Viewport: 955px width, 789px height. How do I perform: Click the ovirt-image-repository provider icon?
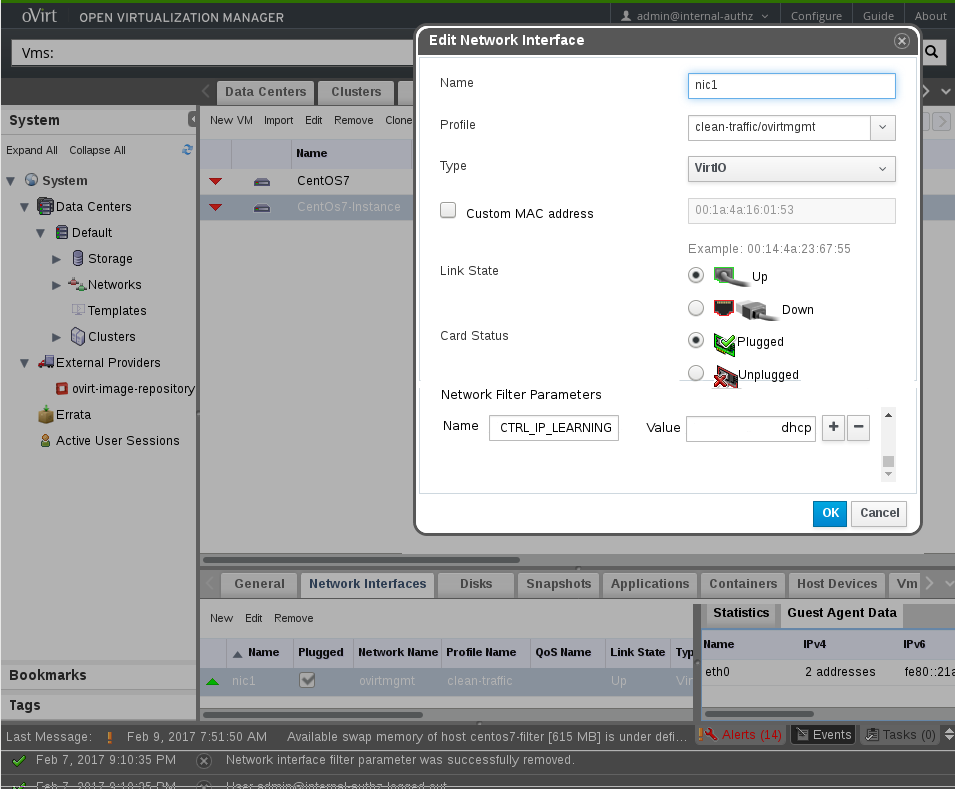coord(62,389)
